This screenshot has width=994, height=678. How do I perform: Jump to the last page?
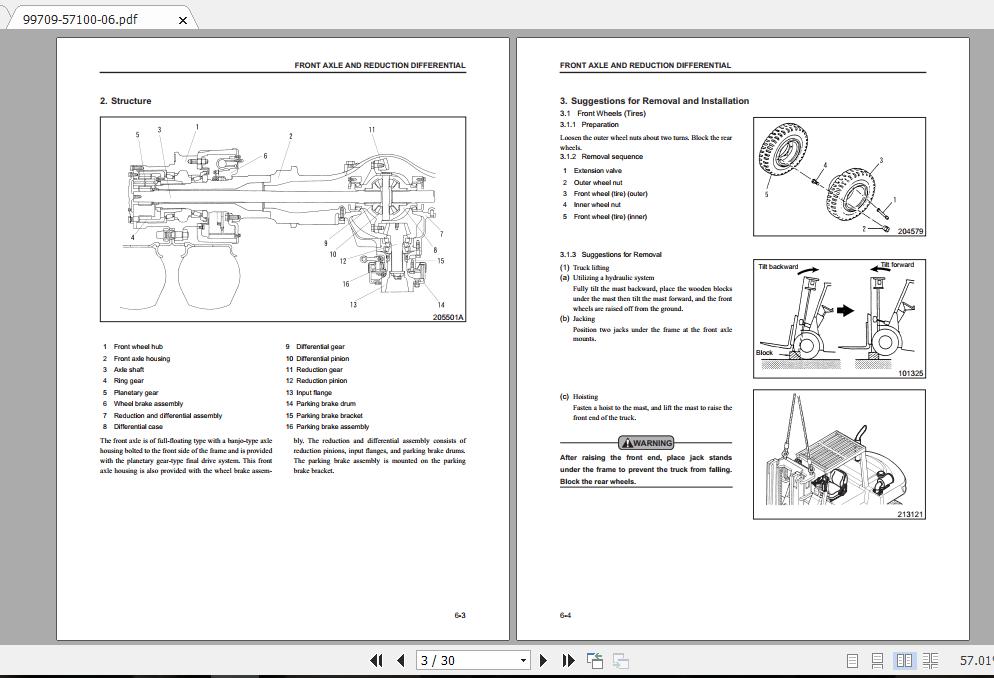[567, 661]
